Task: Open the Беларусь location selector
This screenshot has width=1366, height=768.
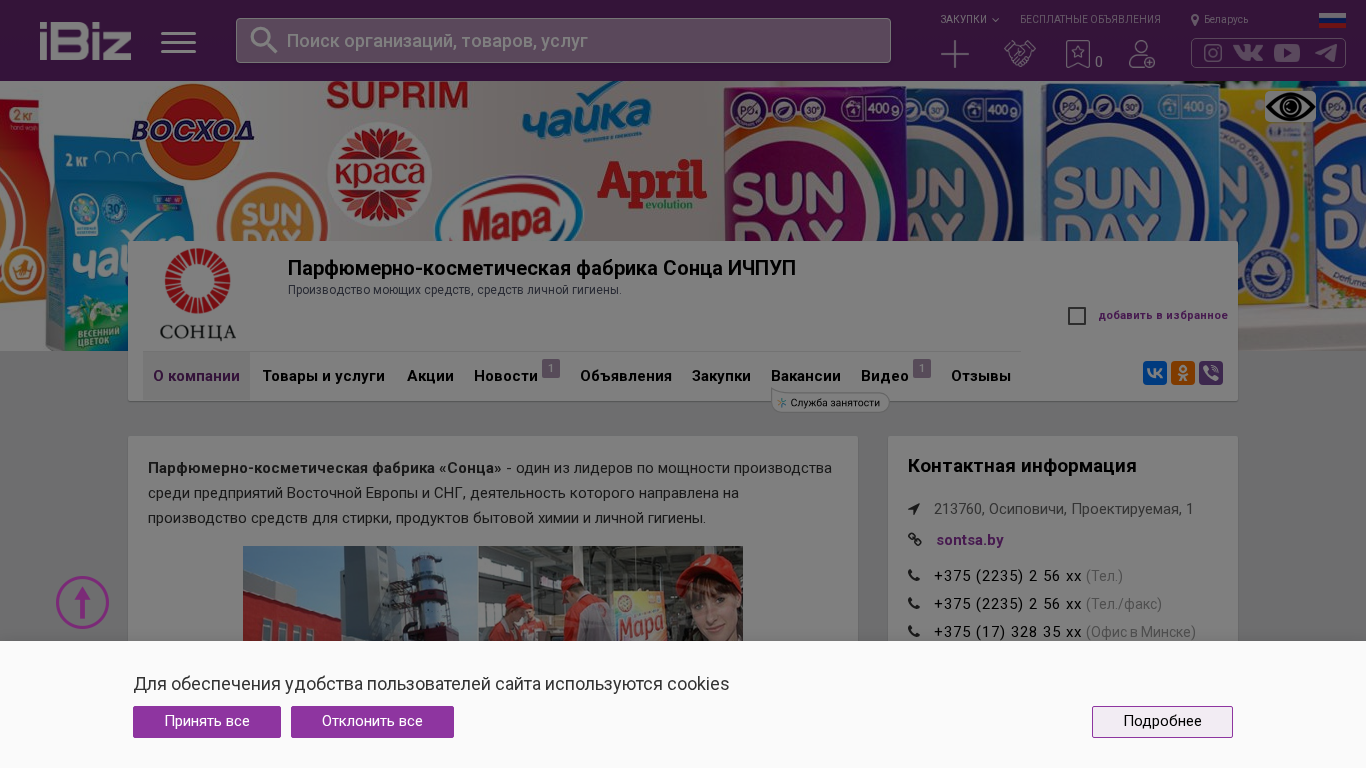Action: pos(1219,19)
